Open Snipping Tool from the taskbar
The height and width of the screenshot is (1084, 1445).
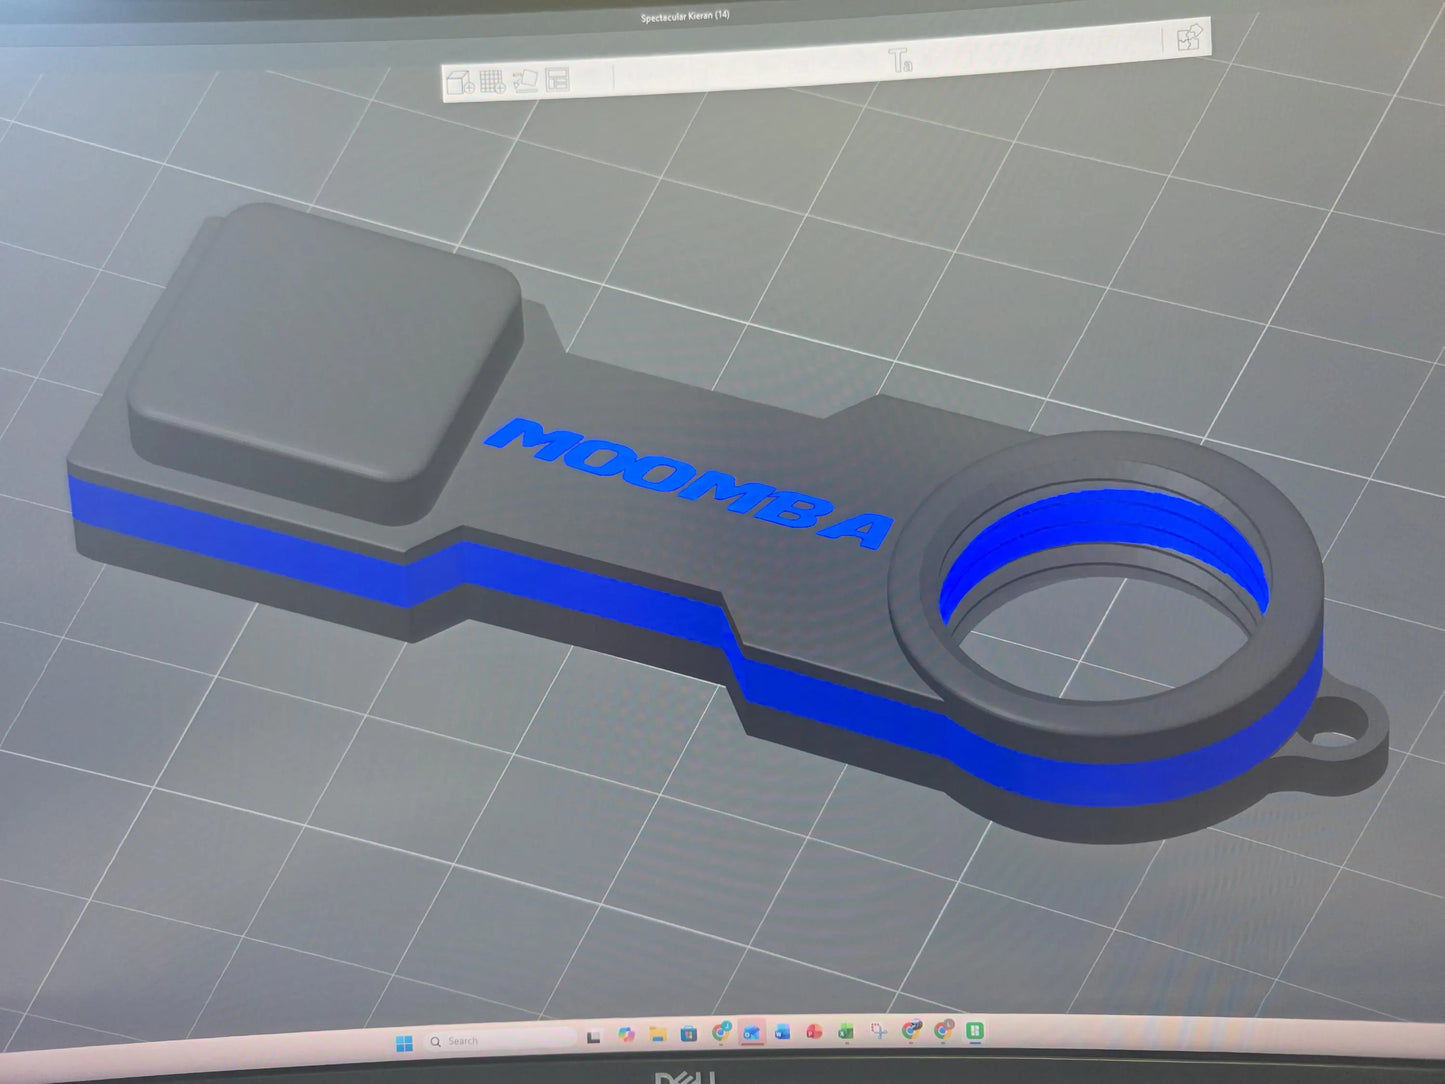(x=879, y=1030)
